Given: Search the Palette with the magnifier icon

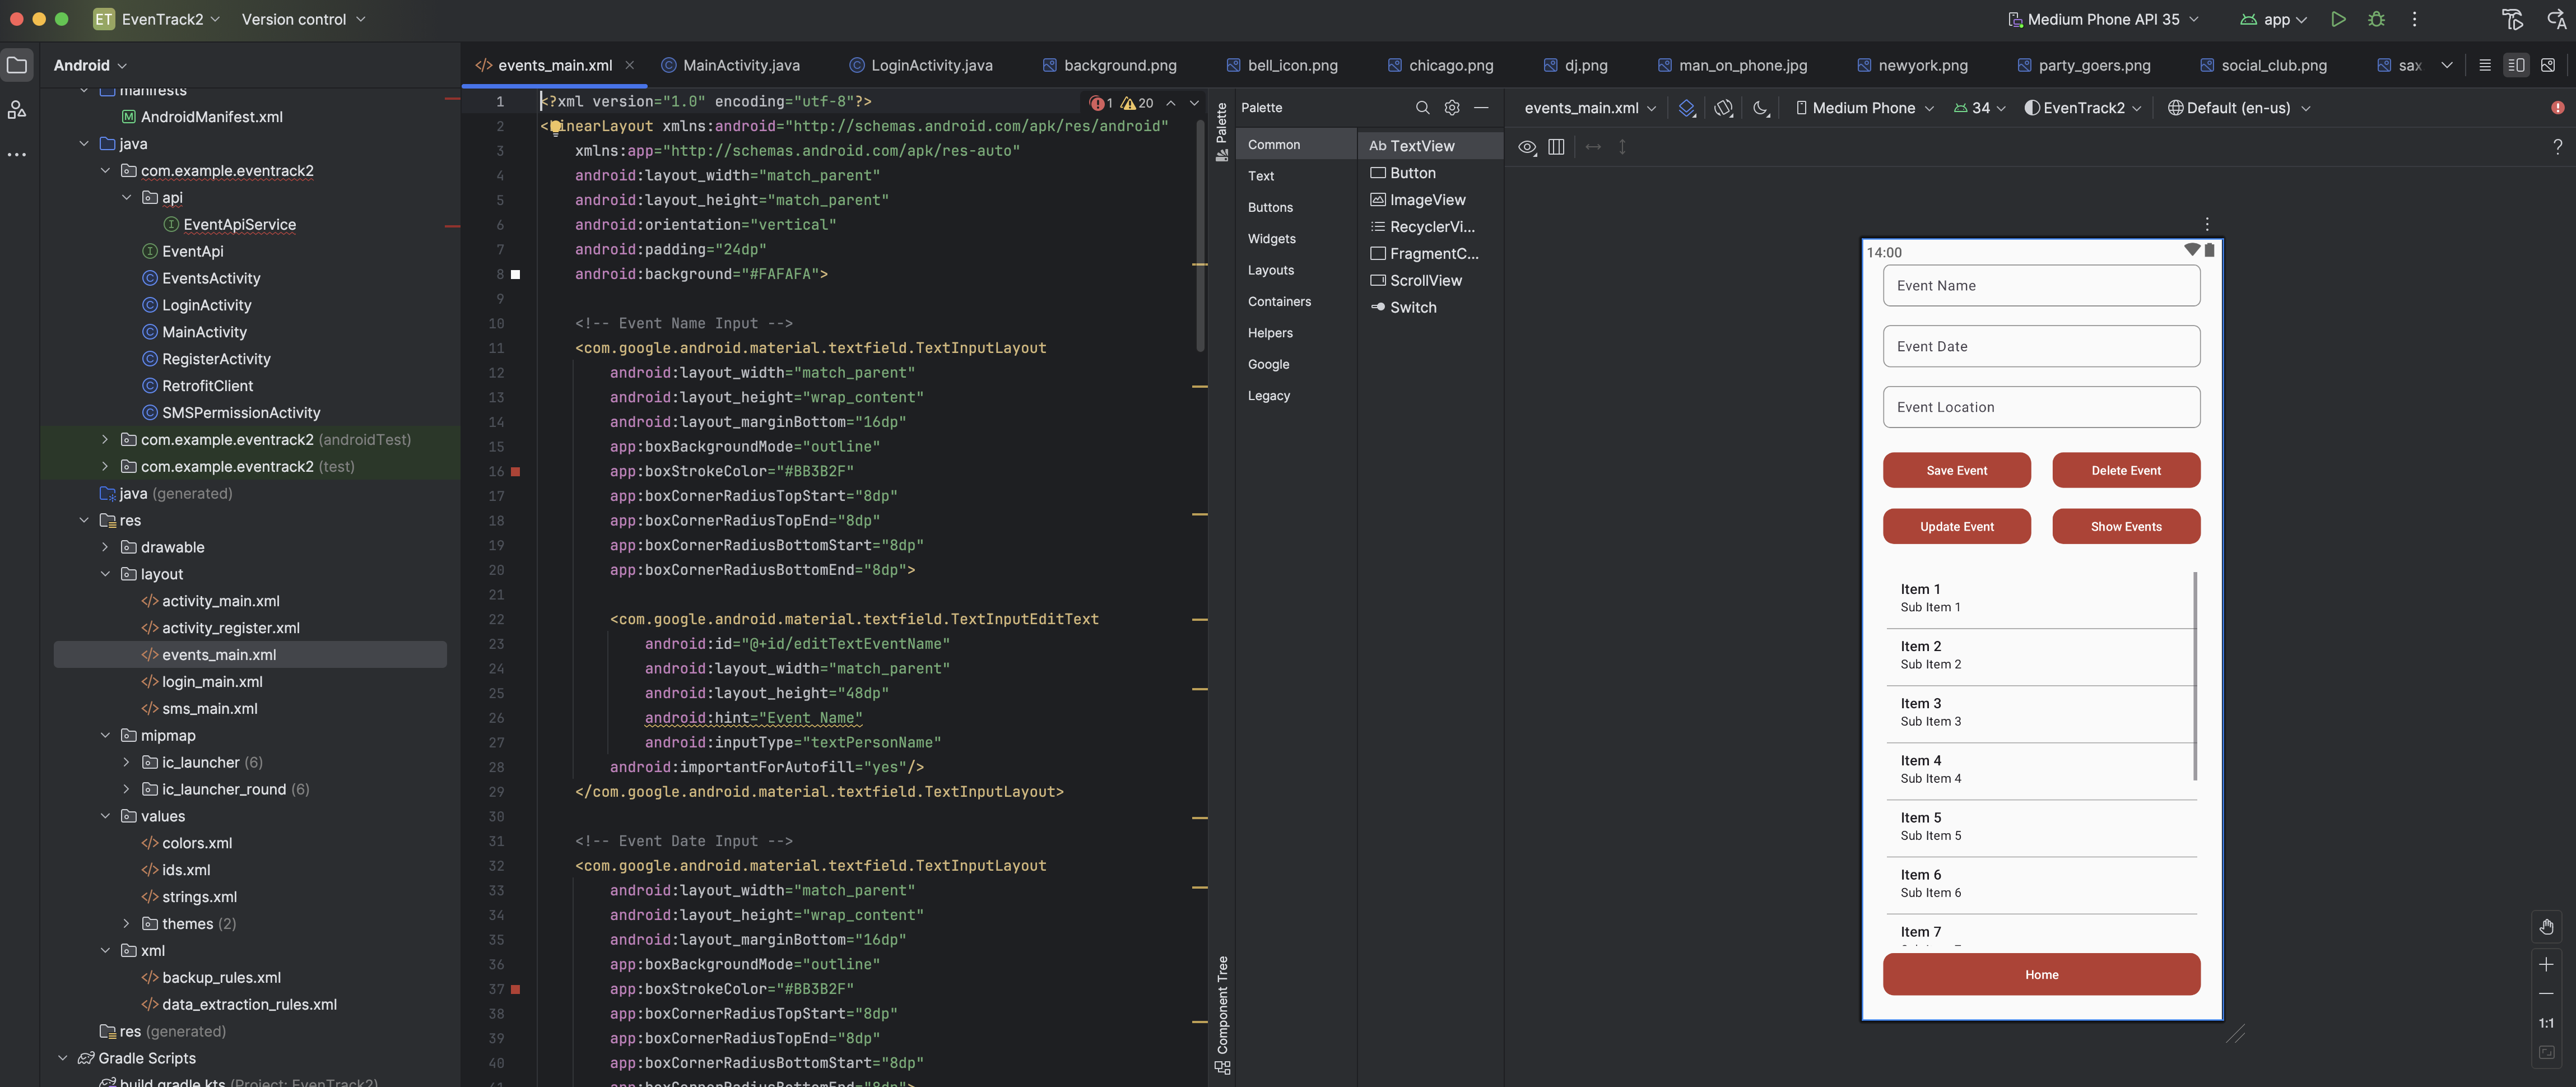Looking at the screenshot, I should tap(1422, 107).
